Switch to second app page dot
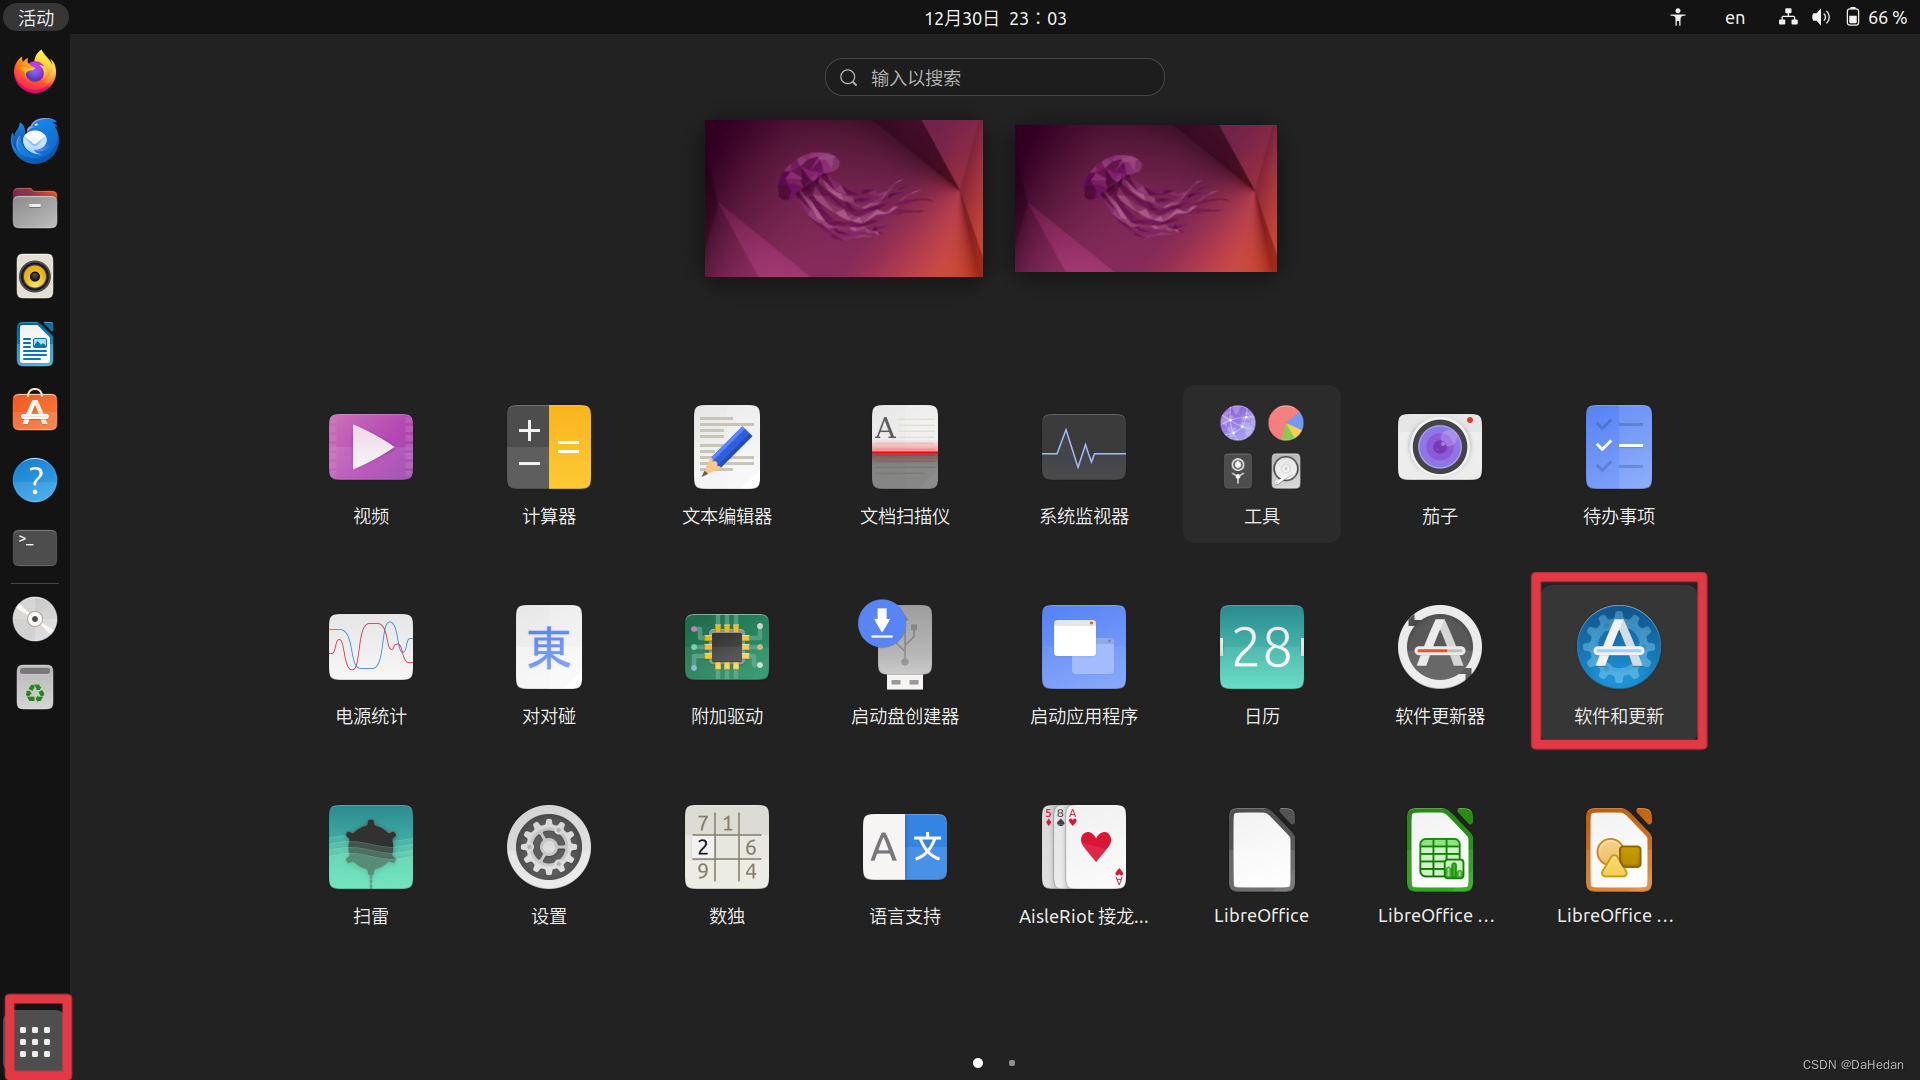Screen dimensions: 1920x1080 pyautogui.click(x=1012, y=1063)
